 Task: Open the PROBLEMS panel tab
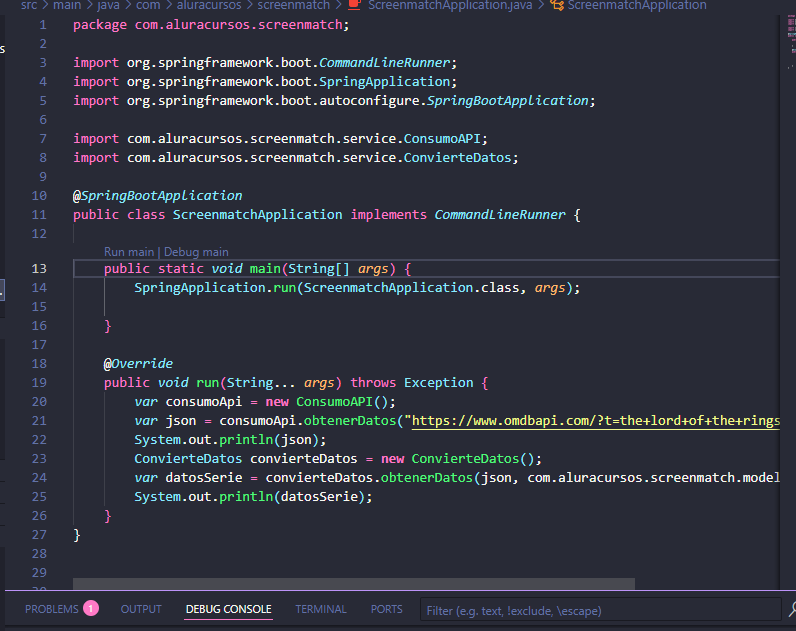click(x=52, y=609)
